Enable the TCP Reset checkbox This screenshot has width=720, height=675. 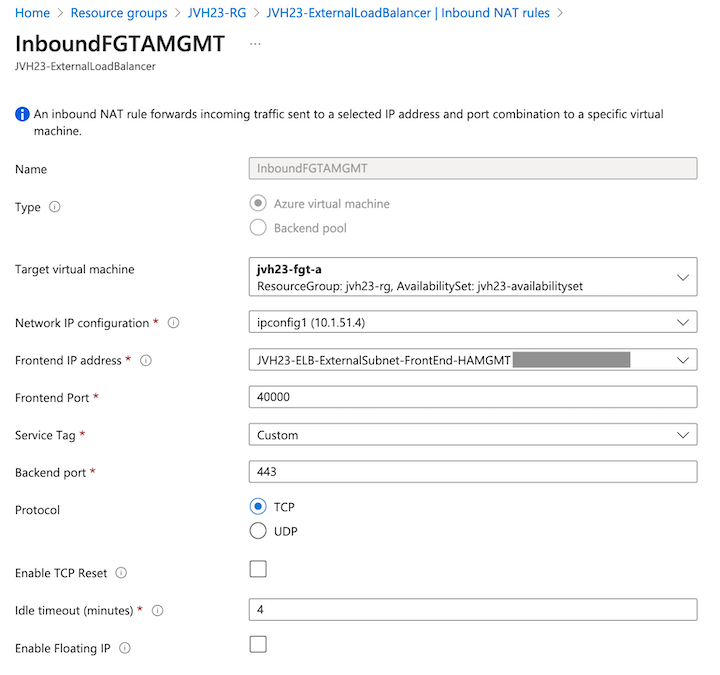[x=258, y=570]
